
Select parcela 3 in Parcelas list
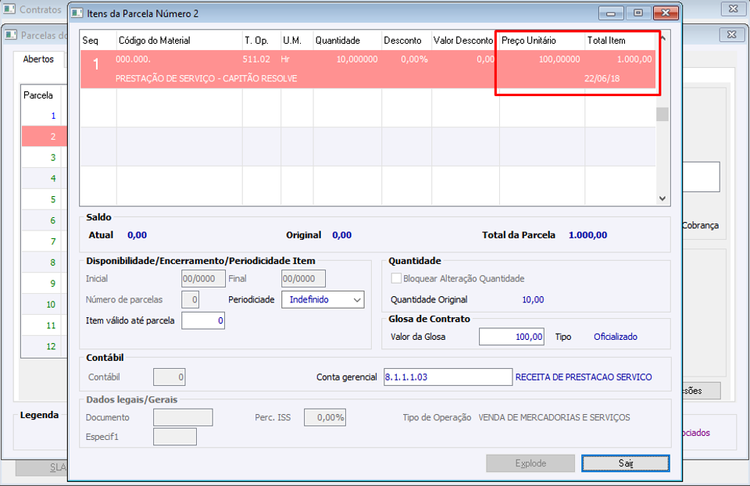pos(44,157)
